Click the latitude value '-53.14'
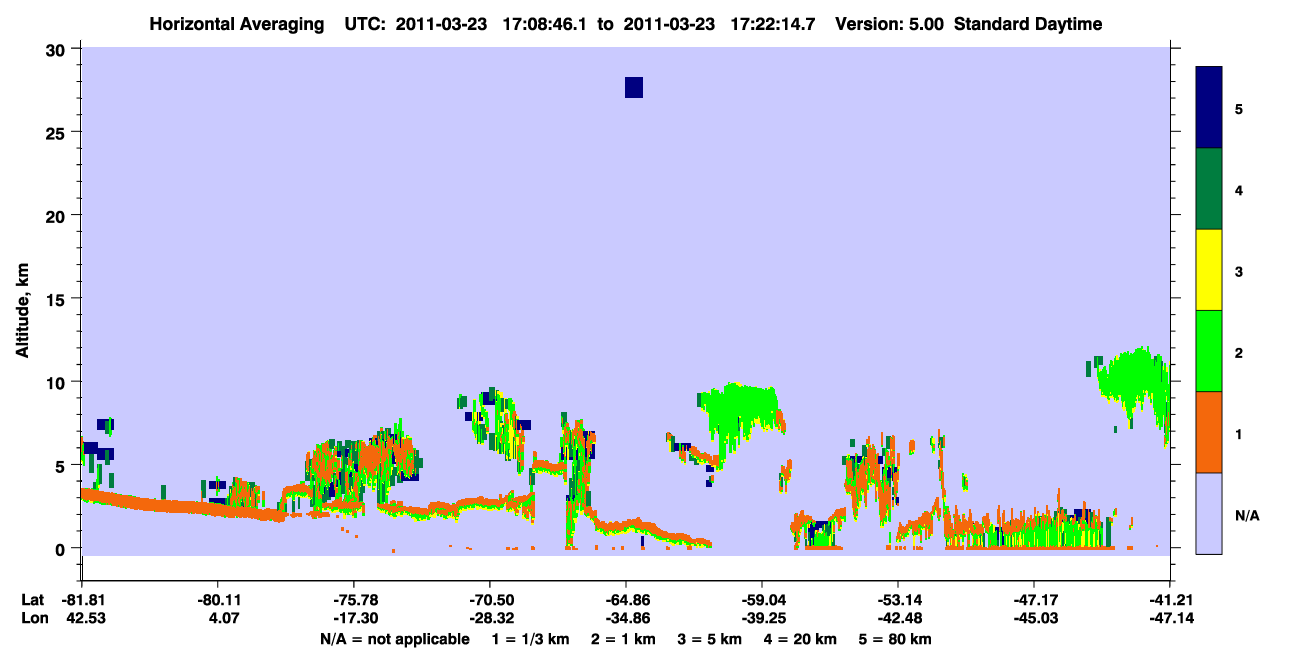1300x667 pixels. point(898,600)
